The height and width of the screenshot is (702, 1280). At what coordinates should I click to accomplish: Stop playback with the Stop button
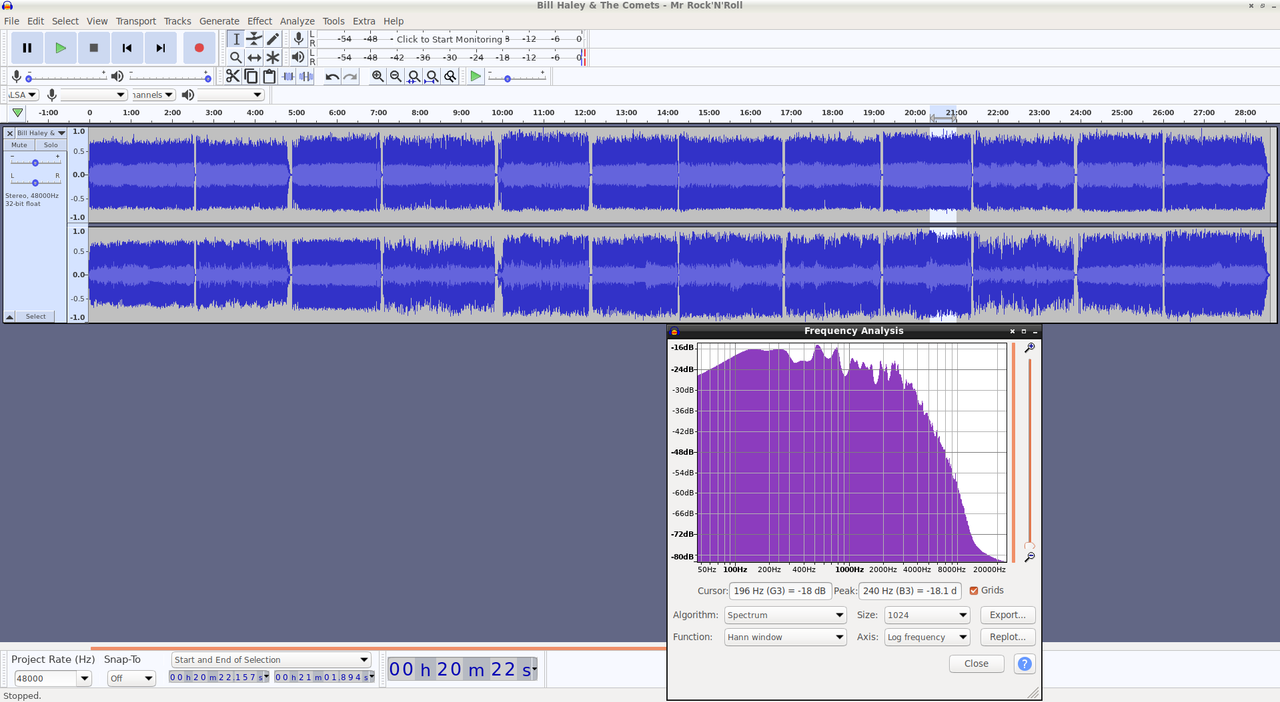93,47
